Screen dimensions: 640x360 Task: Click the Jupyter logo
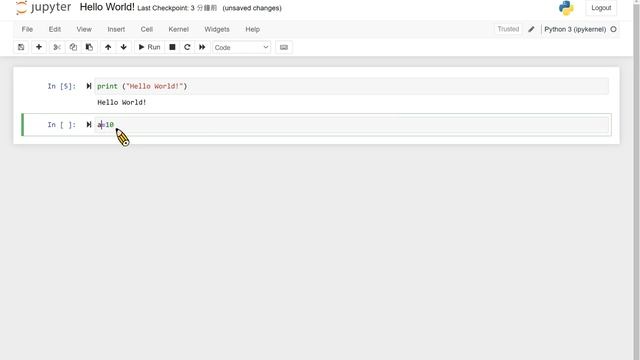point(43,8)
